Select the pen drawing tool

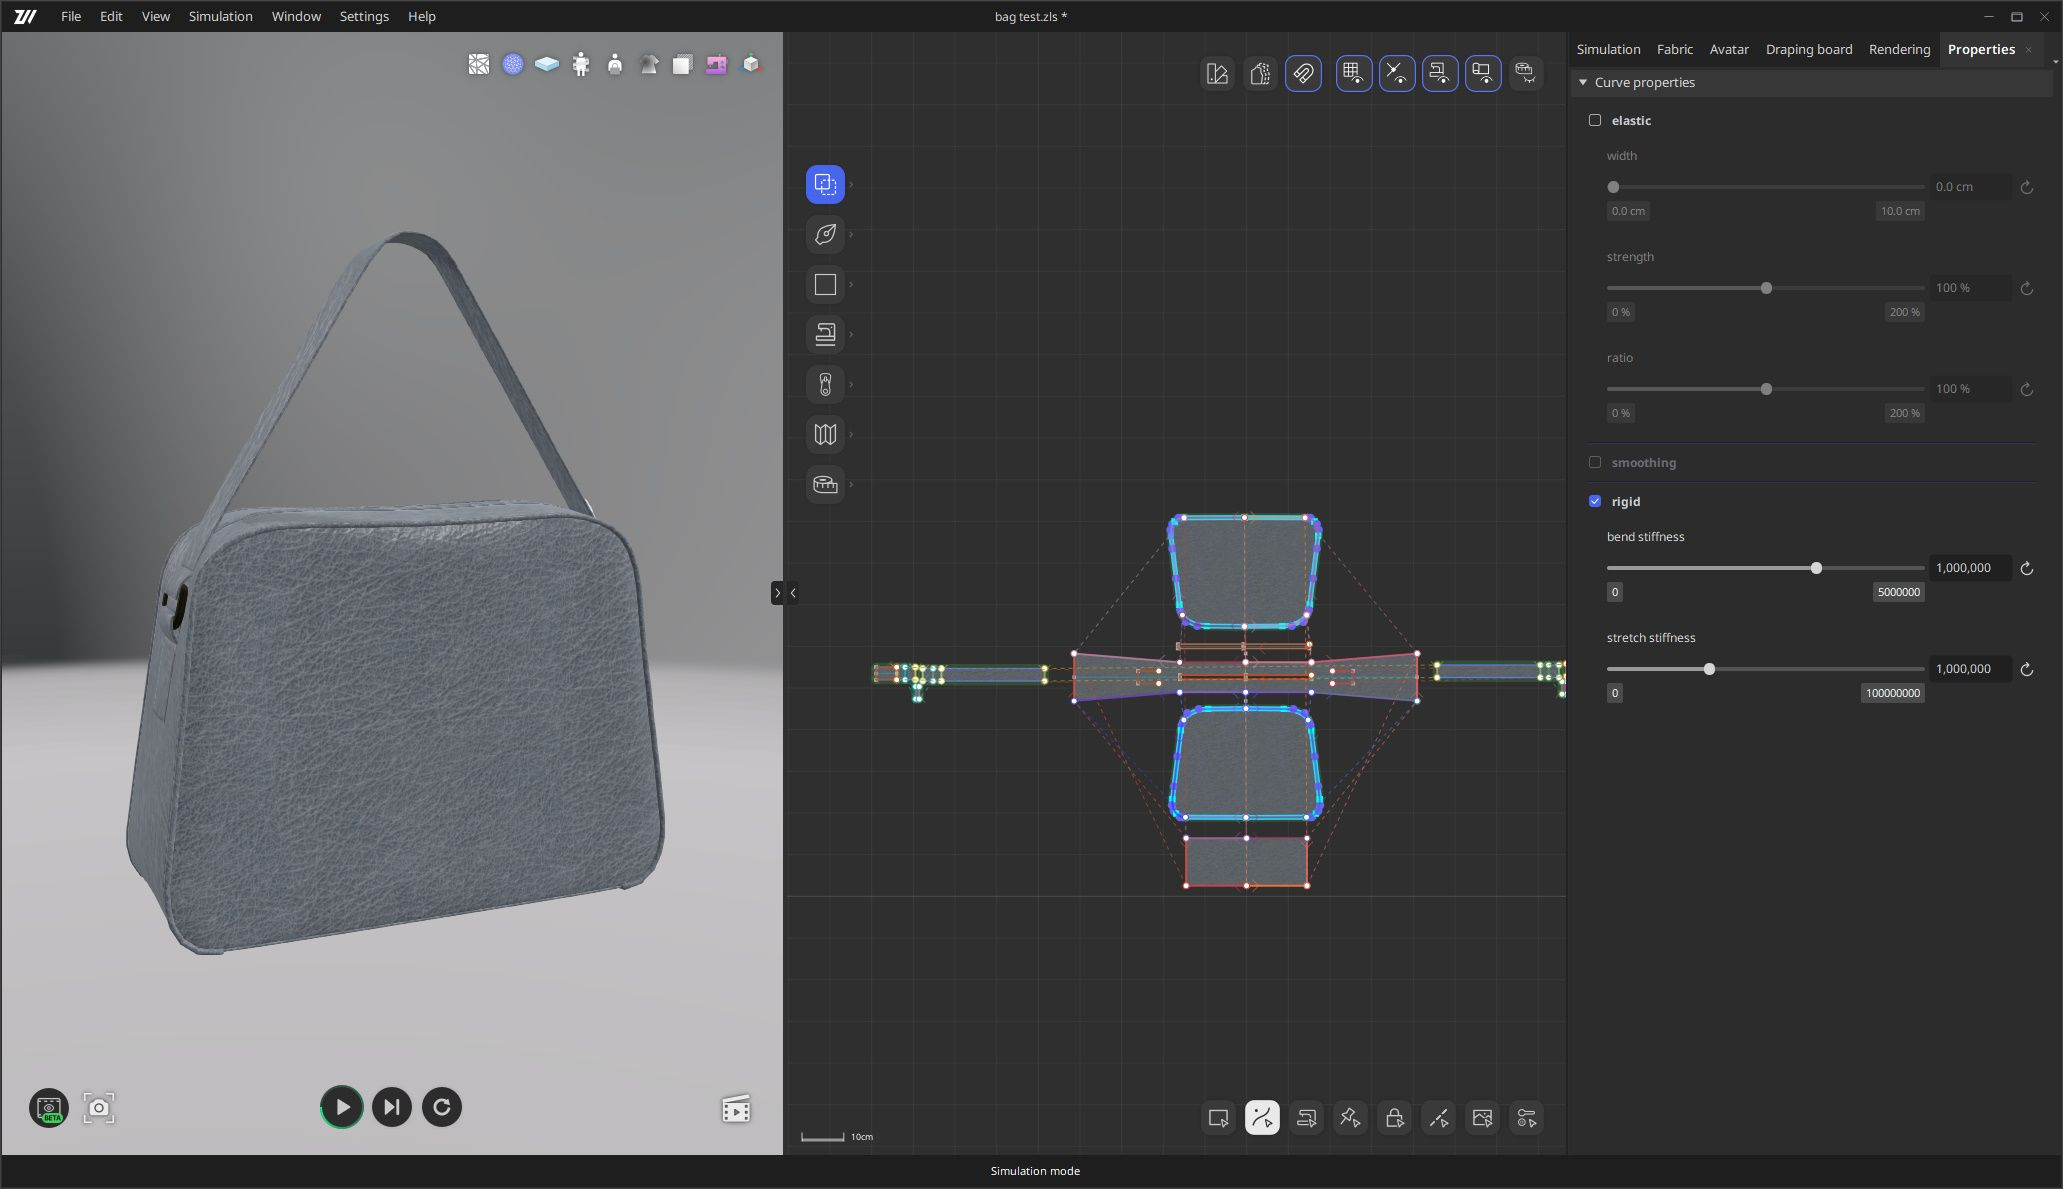(x=825, y=234)
